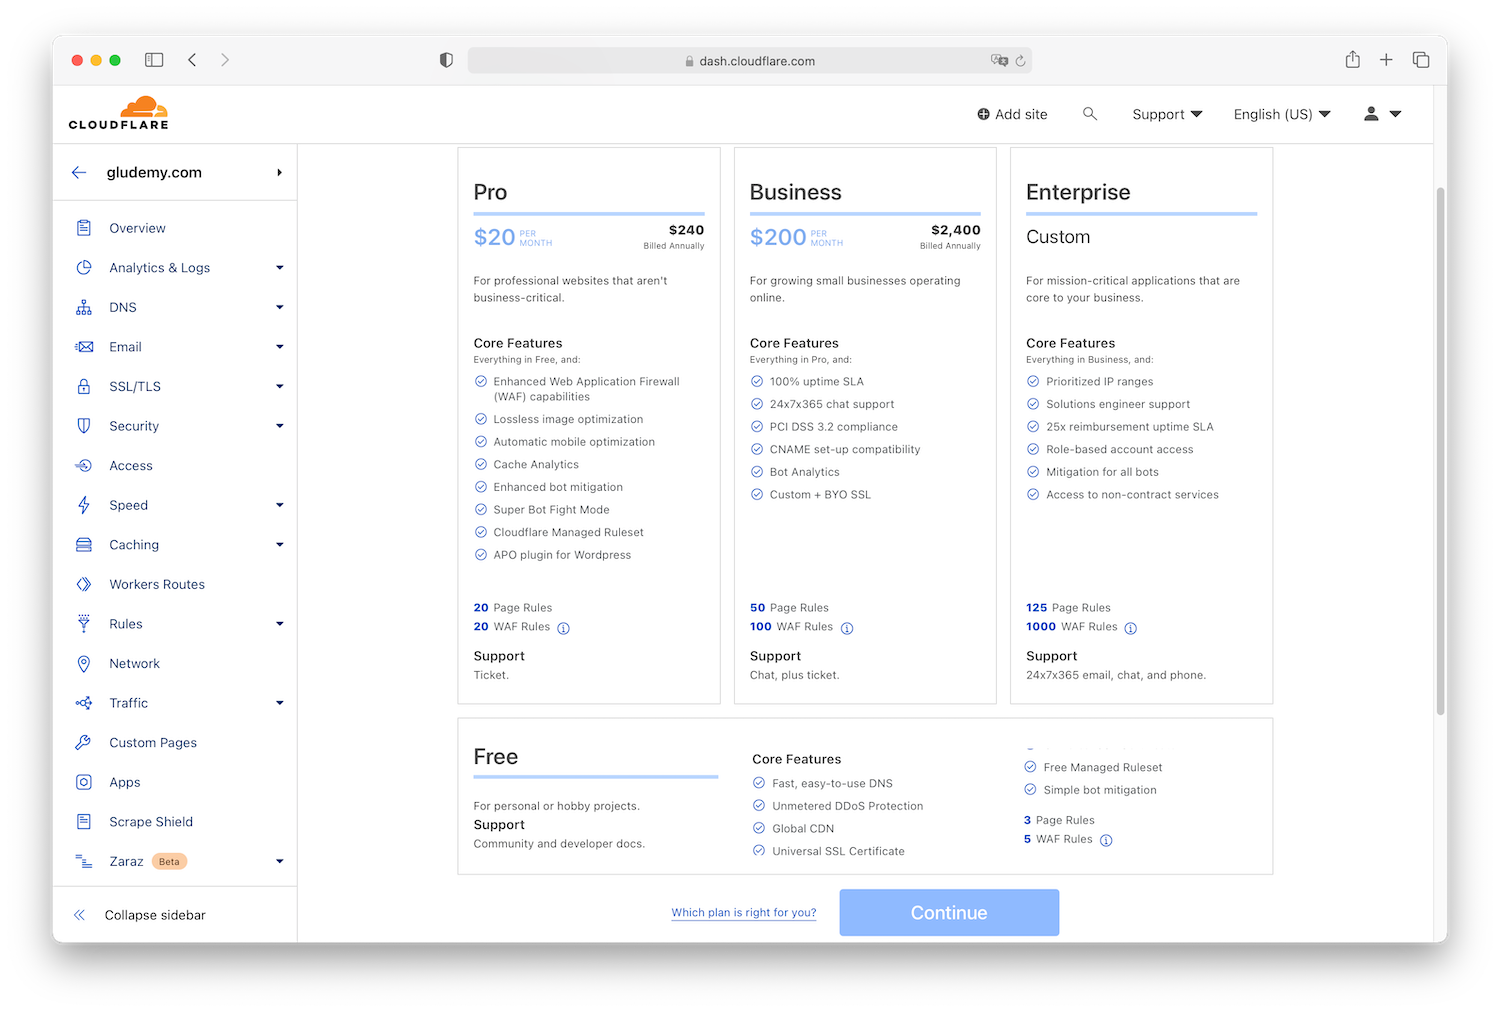The width and height of the screenshot is (1500, 1012).
Task: Open Network in the sidebar
Action: click(134, 664)
